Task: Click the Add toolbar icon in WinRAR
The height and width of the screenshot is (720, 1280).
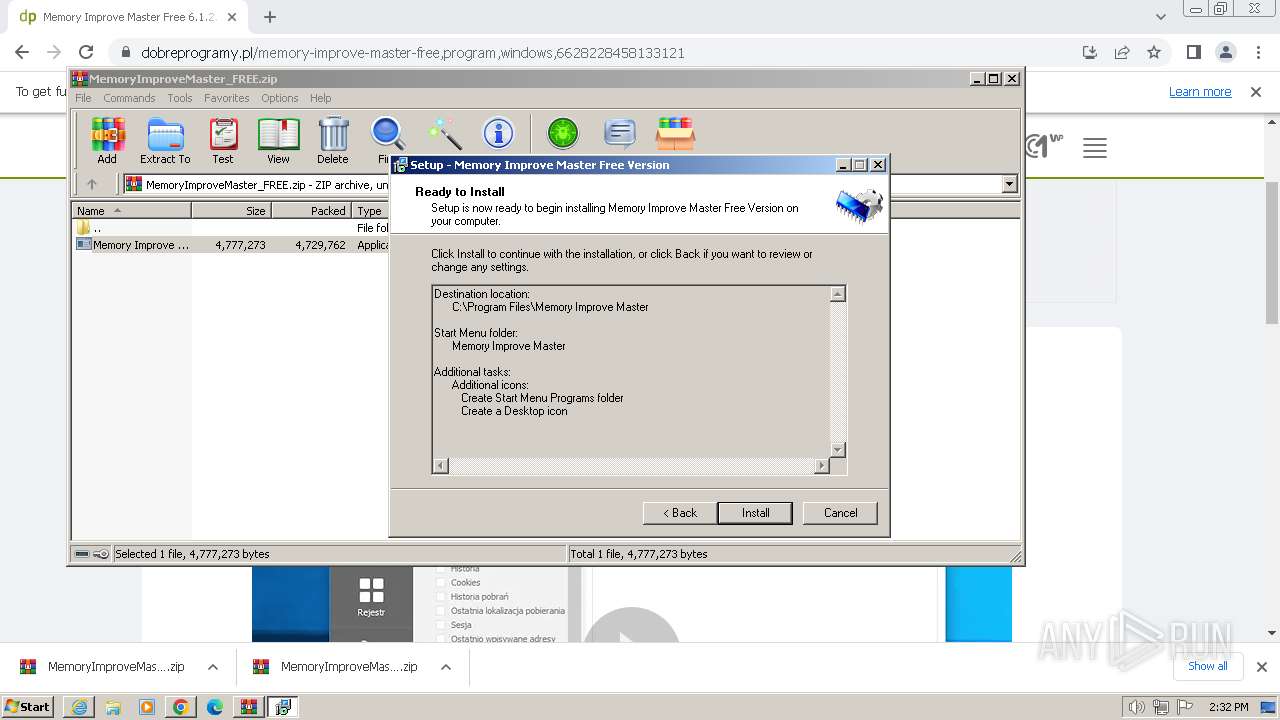Action: click(x=107, y=141)
